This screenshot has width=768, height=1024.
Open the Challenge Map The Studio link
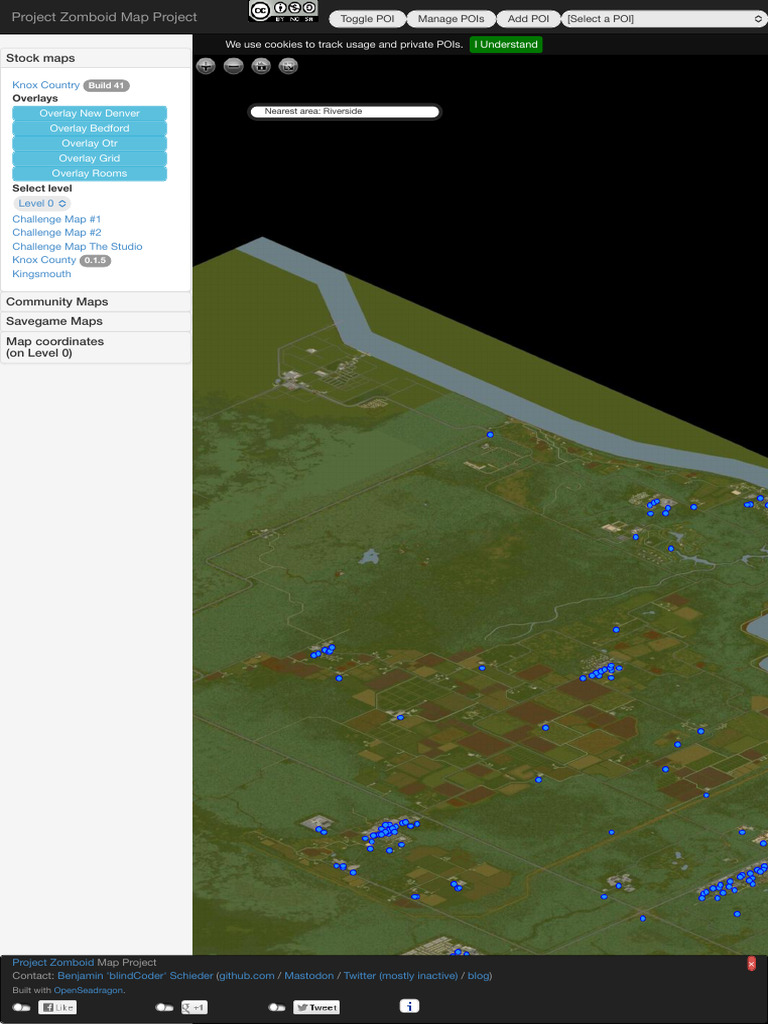pos(77,246)
